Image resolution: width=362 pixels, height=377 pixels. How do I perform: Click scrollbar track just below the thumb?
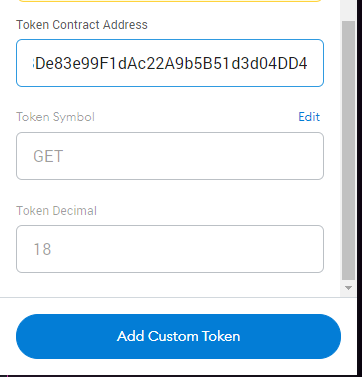(x=348, y=281)
